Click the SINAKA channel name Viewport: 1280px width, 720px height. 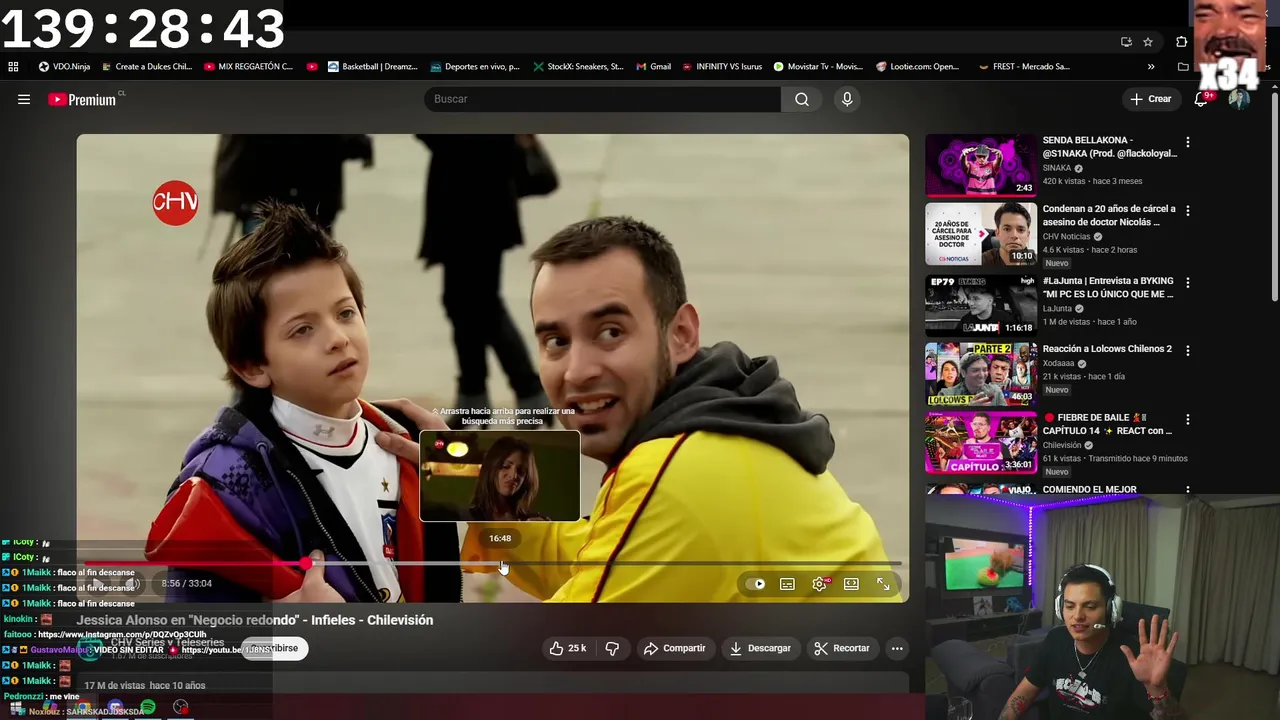(1057, 168)
